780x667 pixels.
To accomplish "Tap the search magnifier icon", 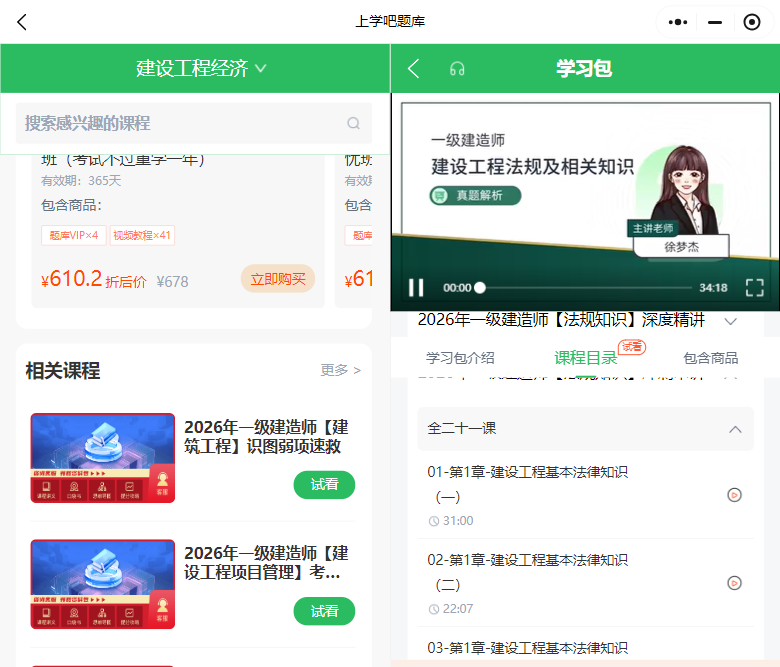I will click(353, 123).
